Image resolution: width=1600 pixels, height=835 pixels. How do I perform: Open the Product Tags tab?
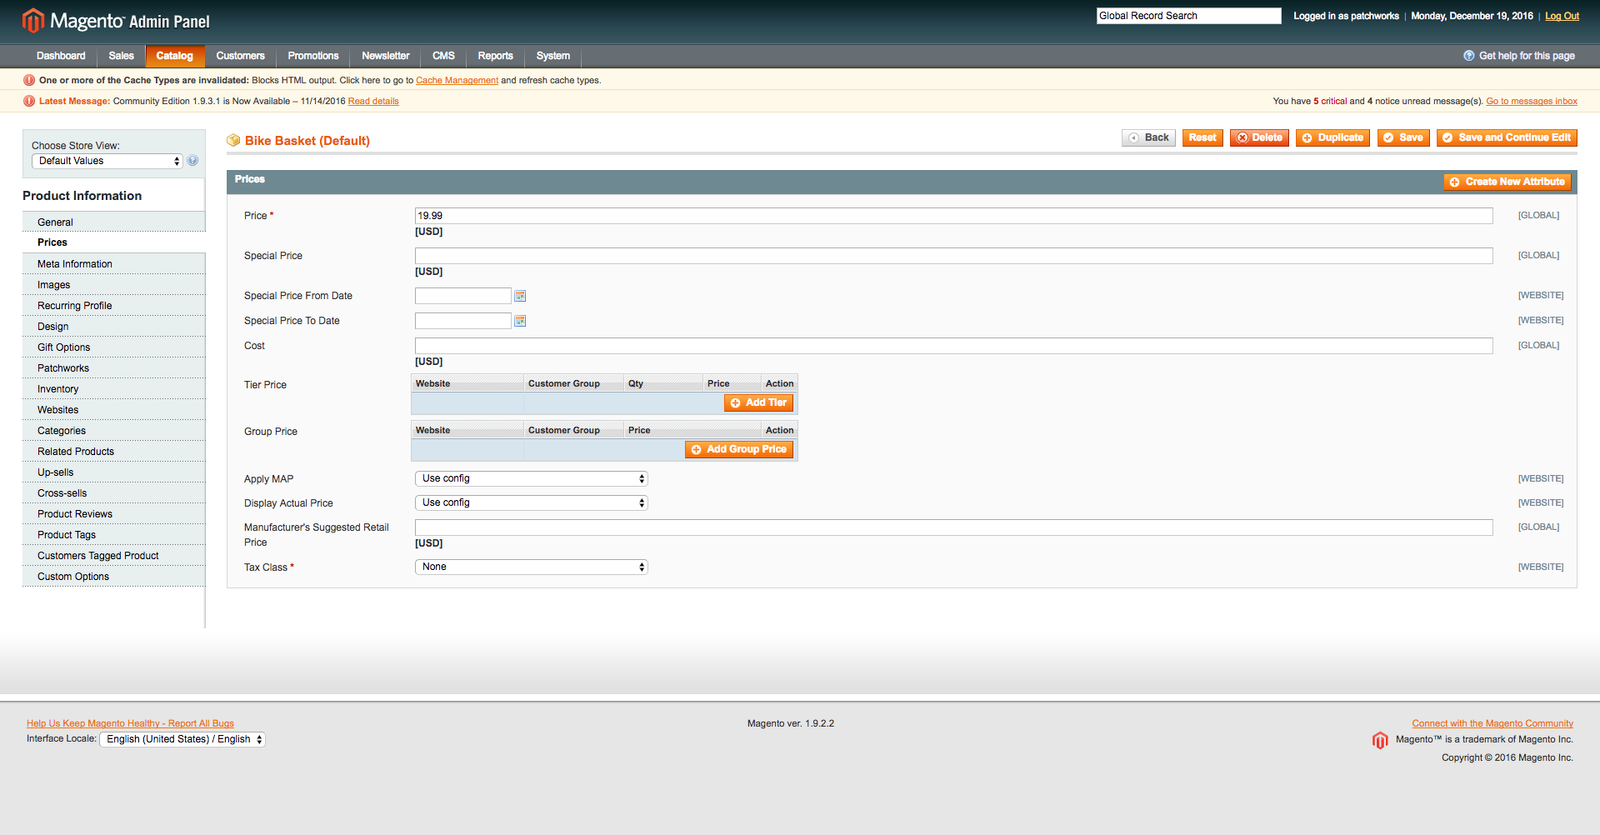114,535
